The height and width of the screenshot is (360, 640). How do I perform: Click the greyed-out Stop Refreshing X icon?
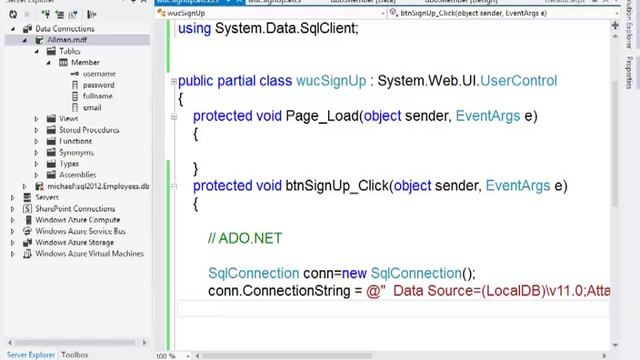coord(27,15)
